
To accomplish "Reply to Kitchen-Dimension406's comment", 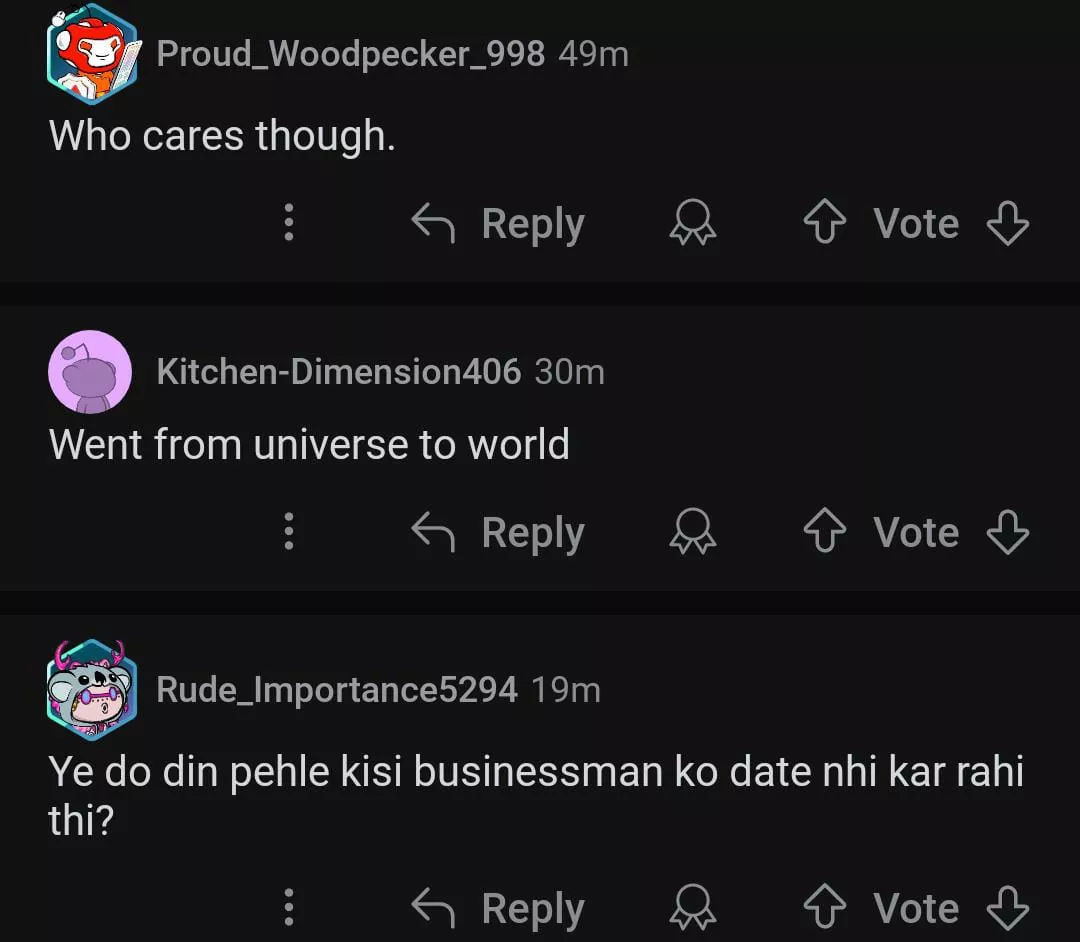I will pyautogui.click(x=499, y=532).
